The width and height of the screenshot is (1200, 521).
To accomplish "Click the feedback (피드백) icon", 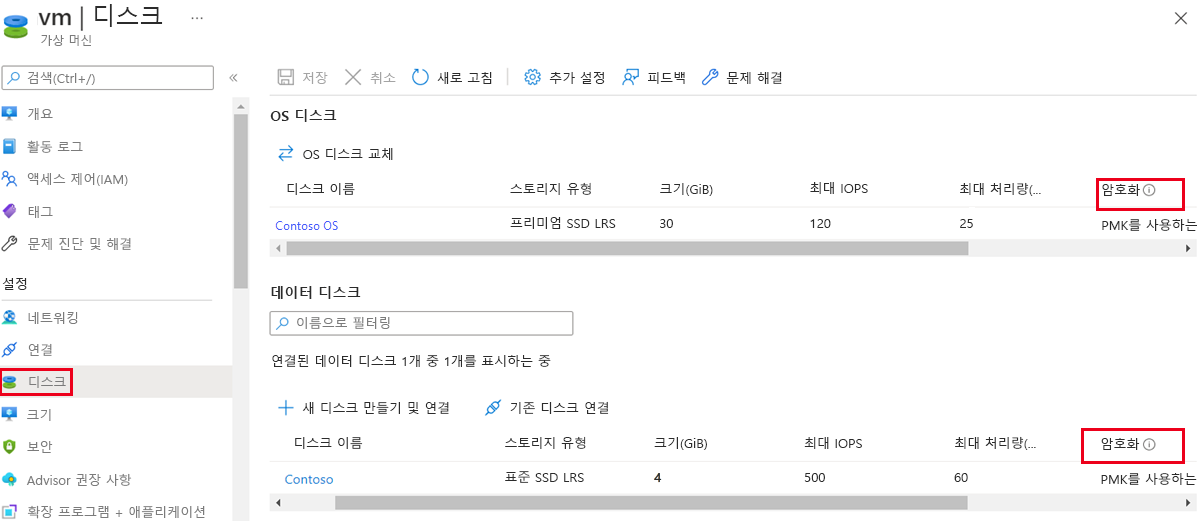I will tap(631, 77).
